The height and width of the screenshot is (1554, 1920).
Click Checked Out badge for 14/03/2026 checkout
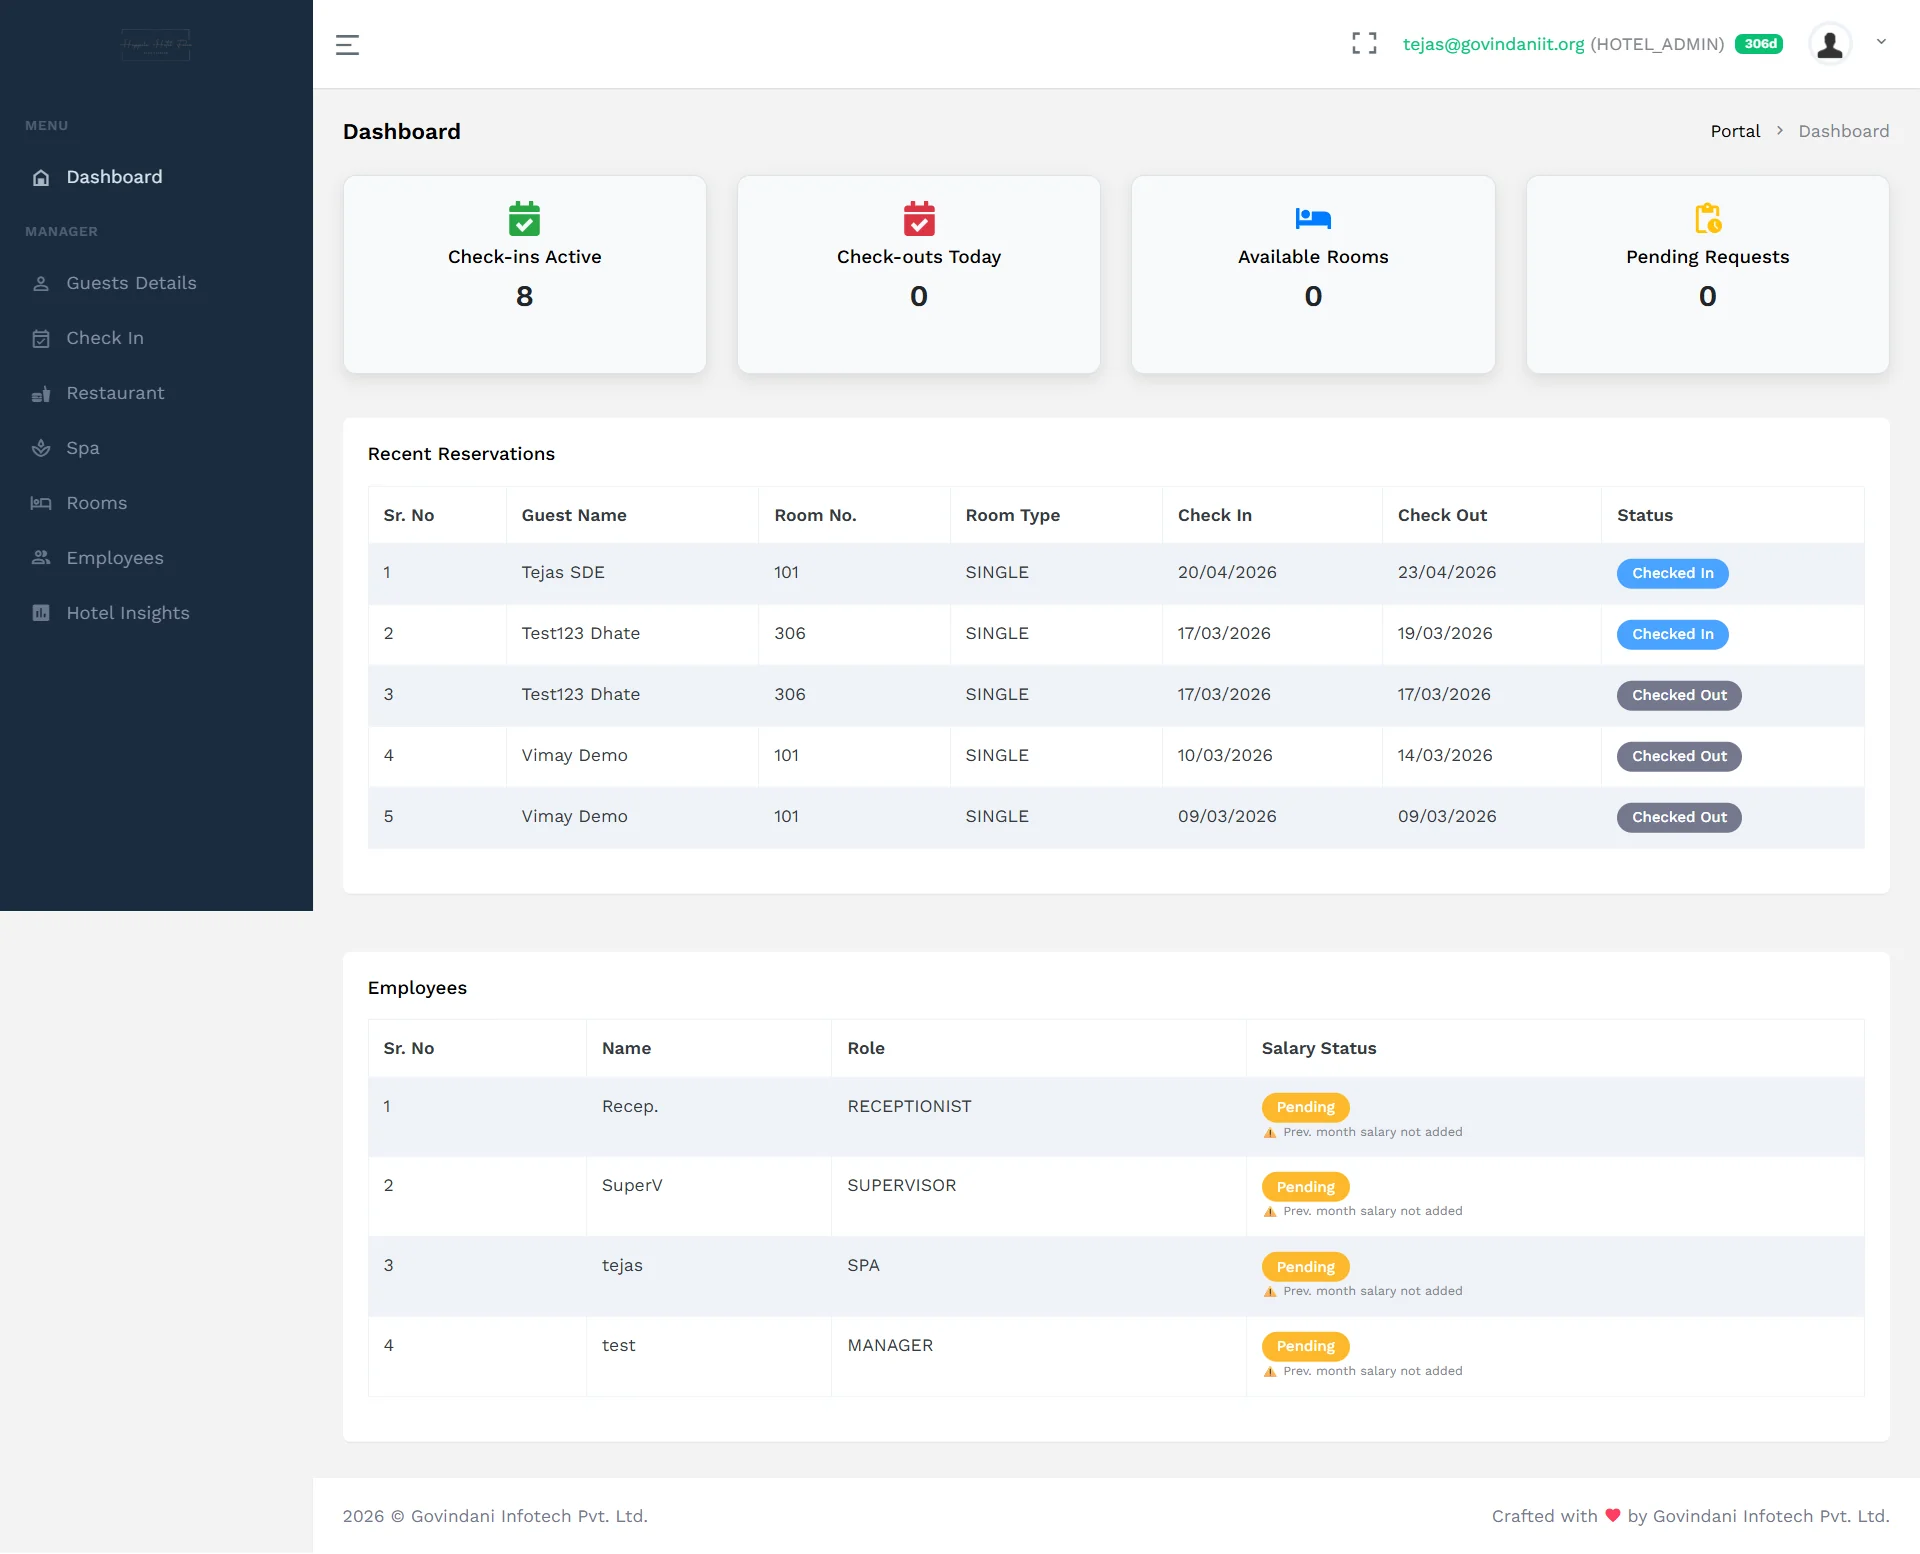click(1679, 756)
